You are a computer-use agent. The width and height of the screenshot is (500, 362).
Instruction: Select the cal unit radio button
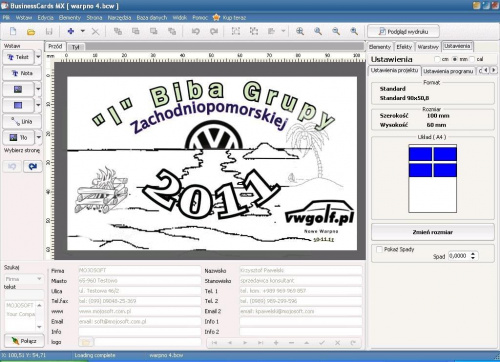[x=472, y=59]
